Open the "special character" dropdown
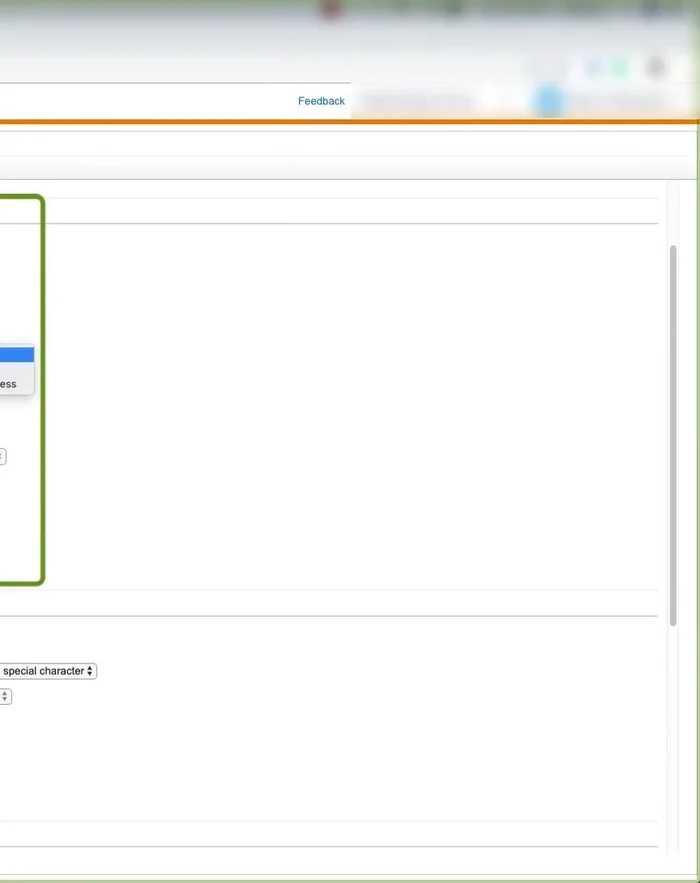 pos(47,671)
